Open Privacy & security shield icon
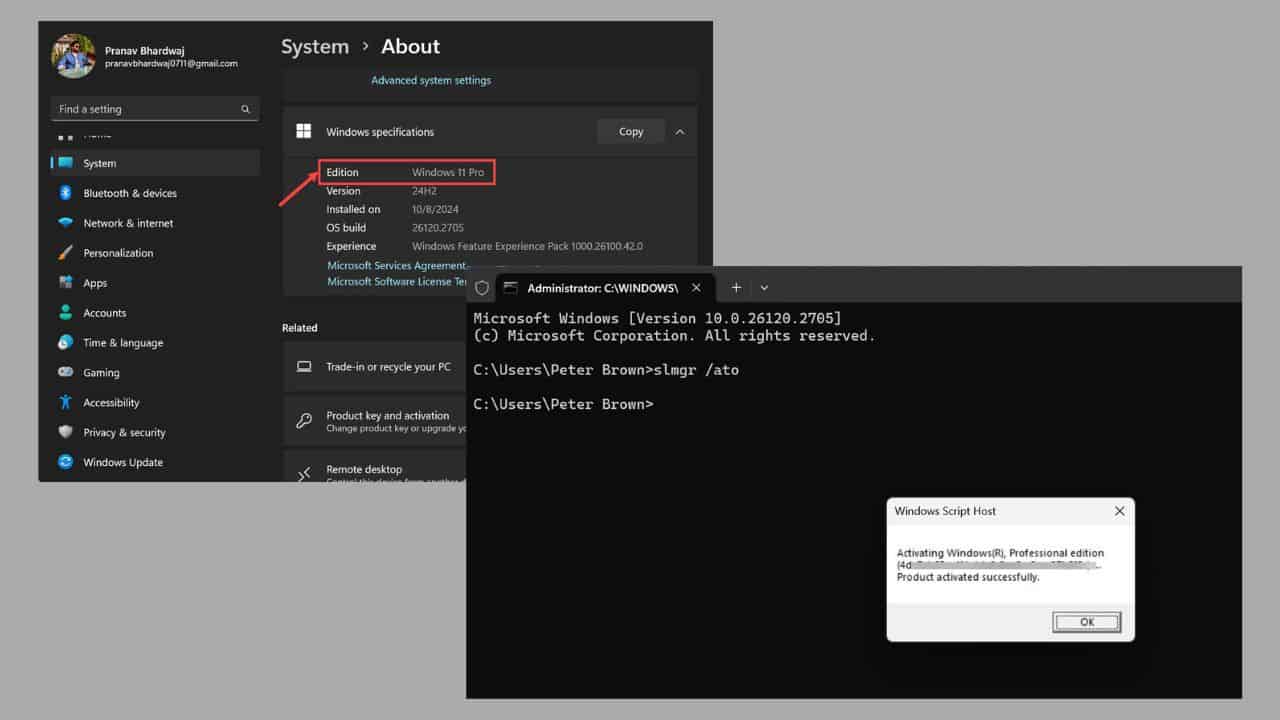This screenshot has width=1280, height=720. click(66, 432)
